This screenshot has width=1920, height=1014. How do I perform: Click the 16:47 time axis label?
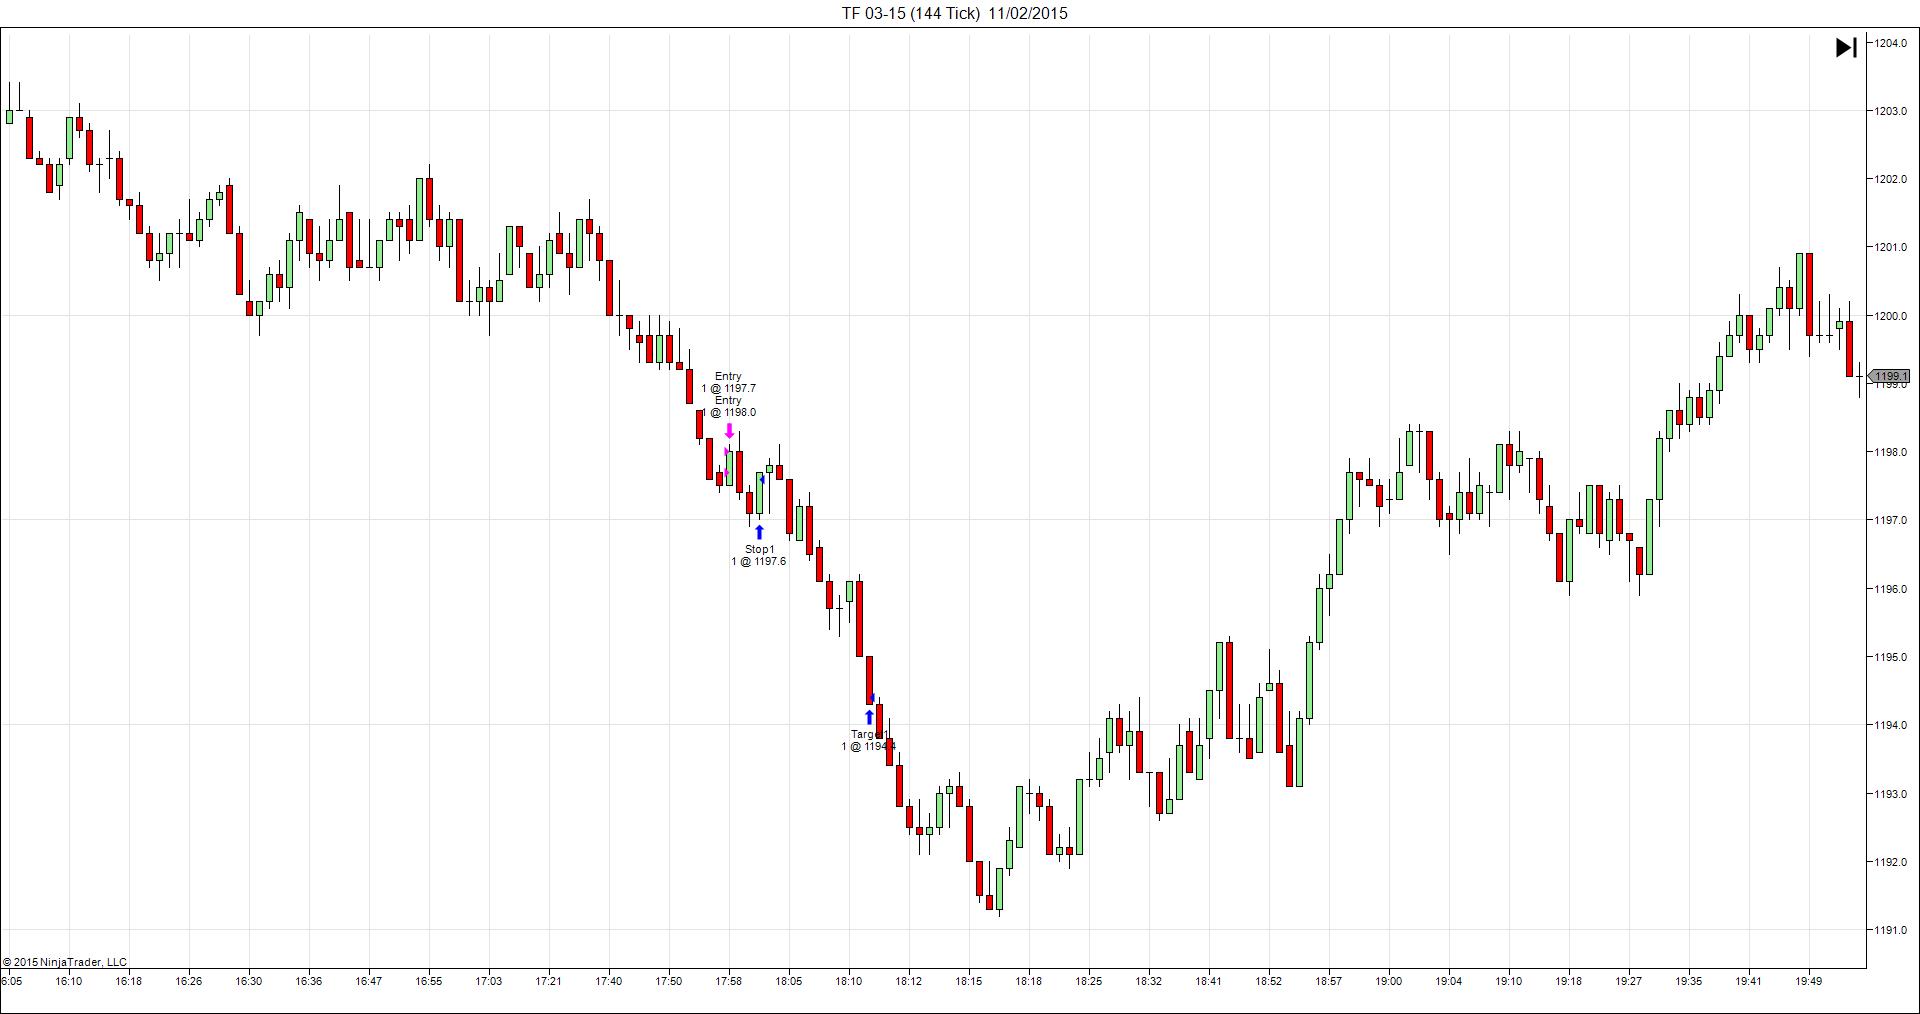click(x=369, y=981)
